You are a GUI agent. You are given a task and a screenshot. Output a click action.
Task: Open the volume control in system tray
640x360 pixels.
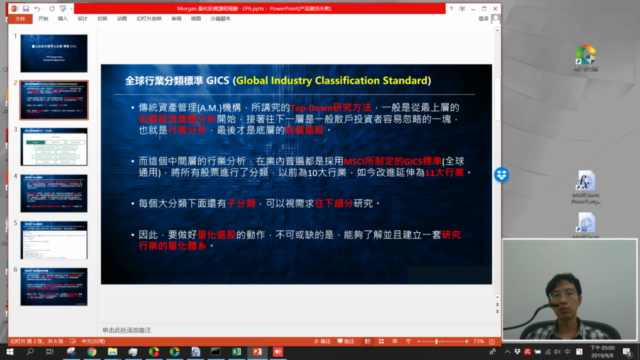(x=558, y=352)
